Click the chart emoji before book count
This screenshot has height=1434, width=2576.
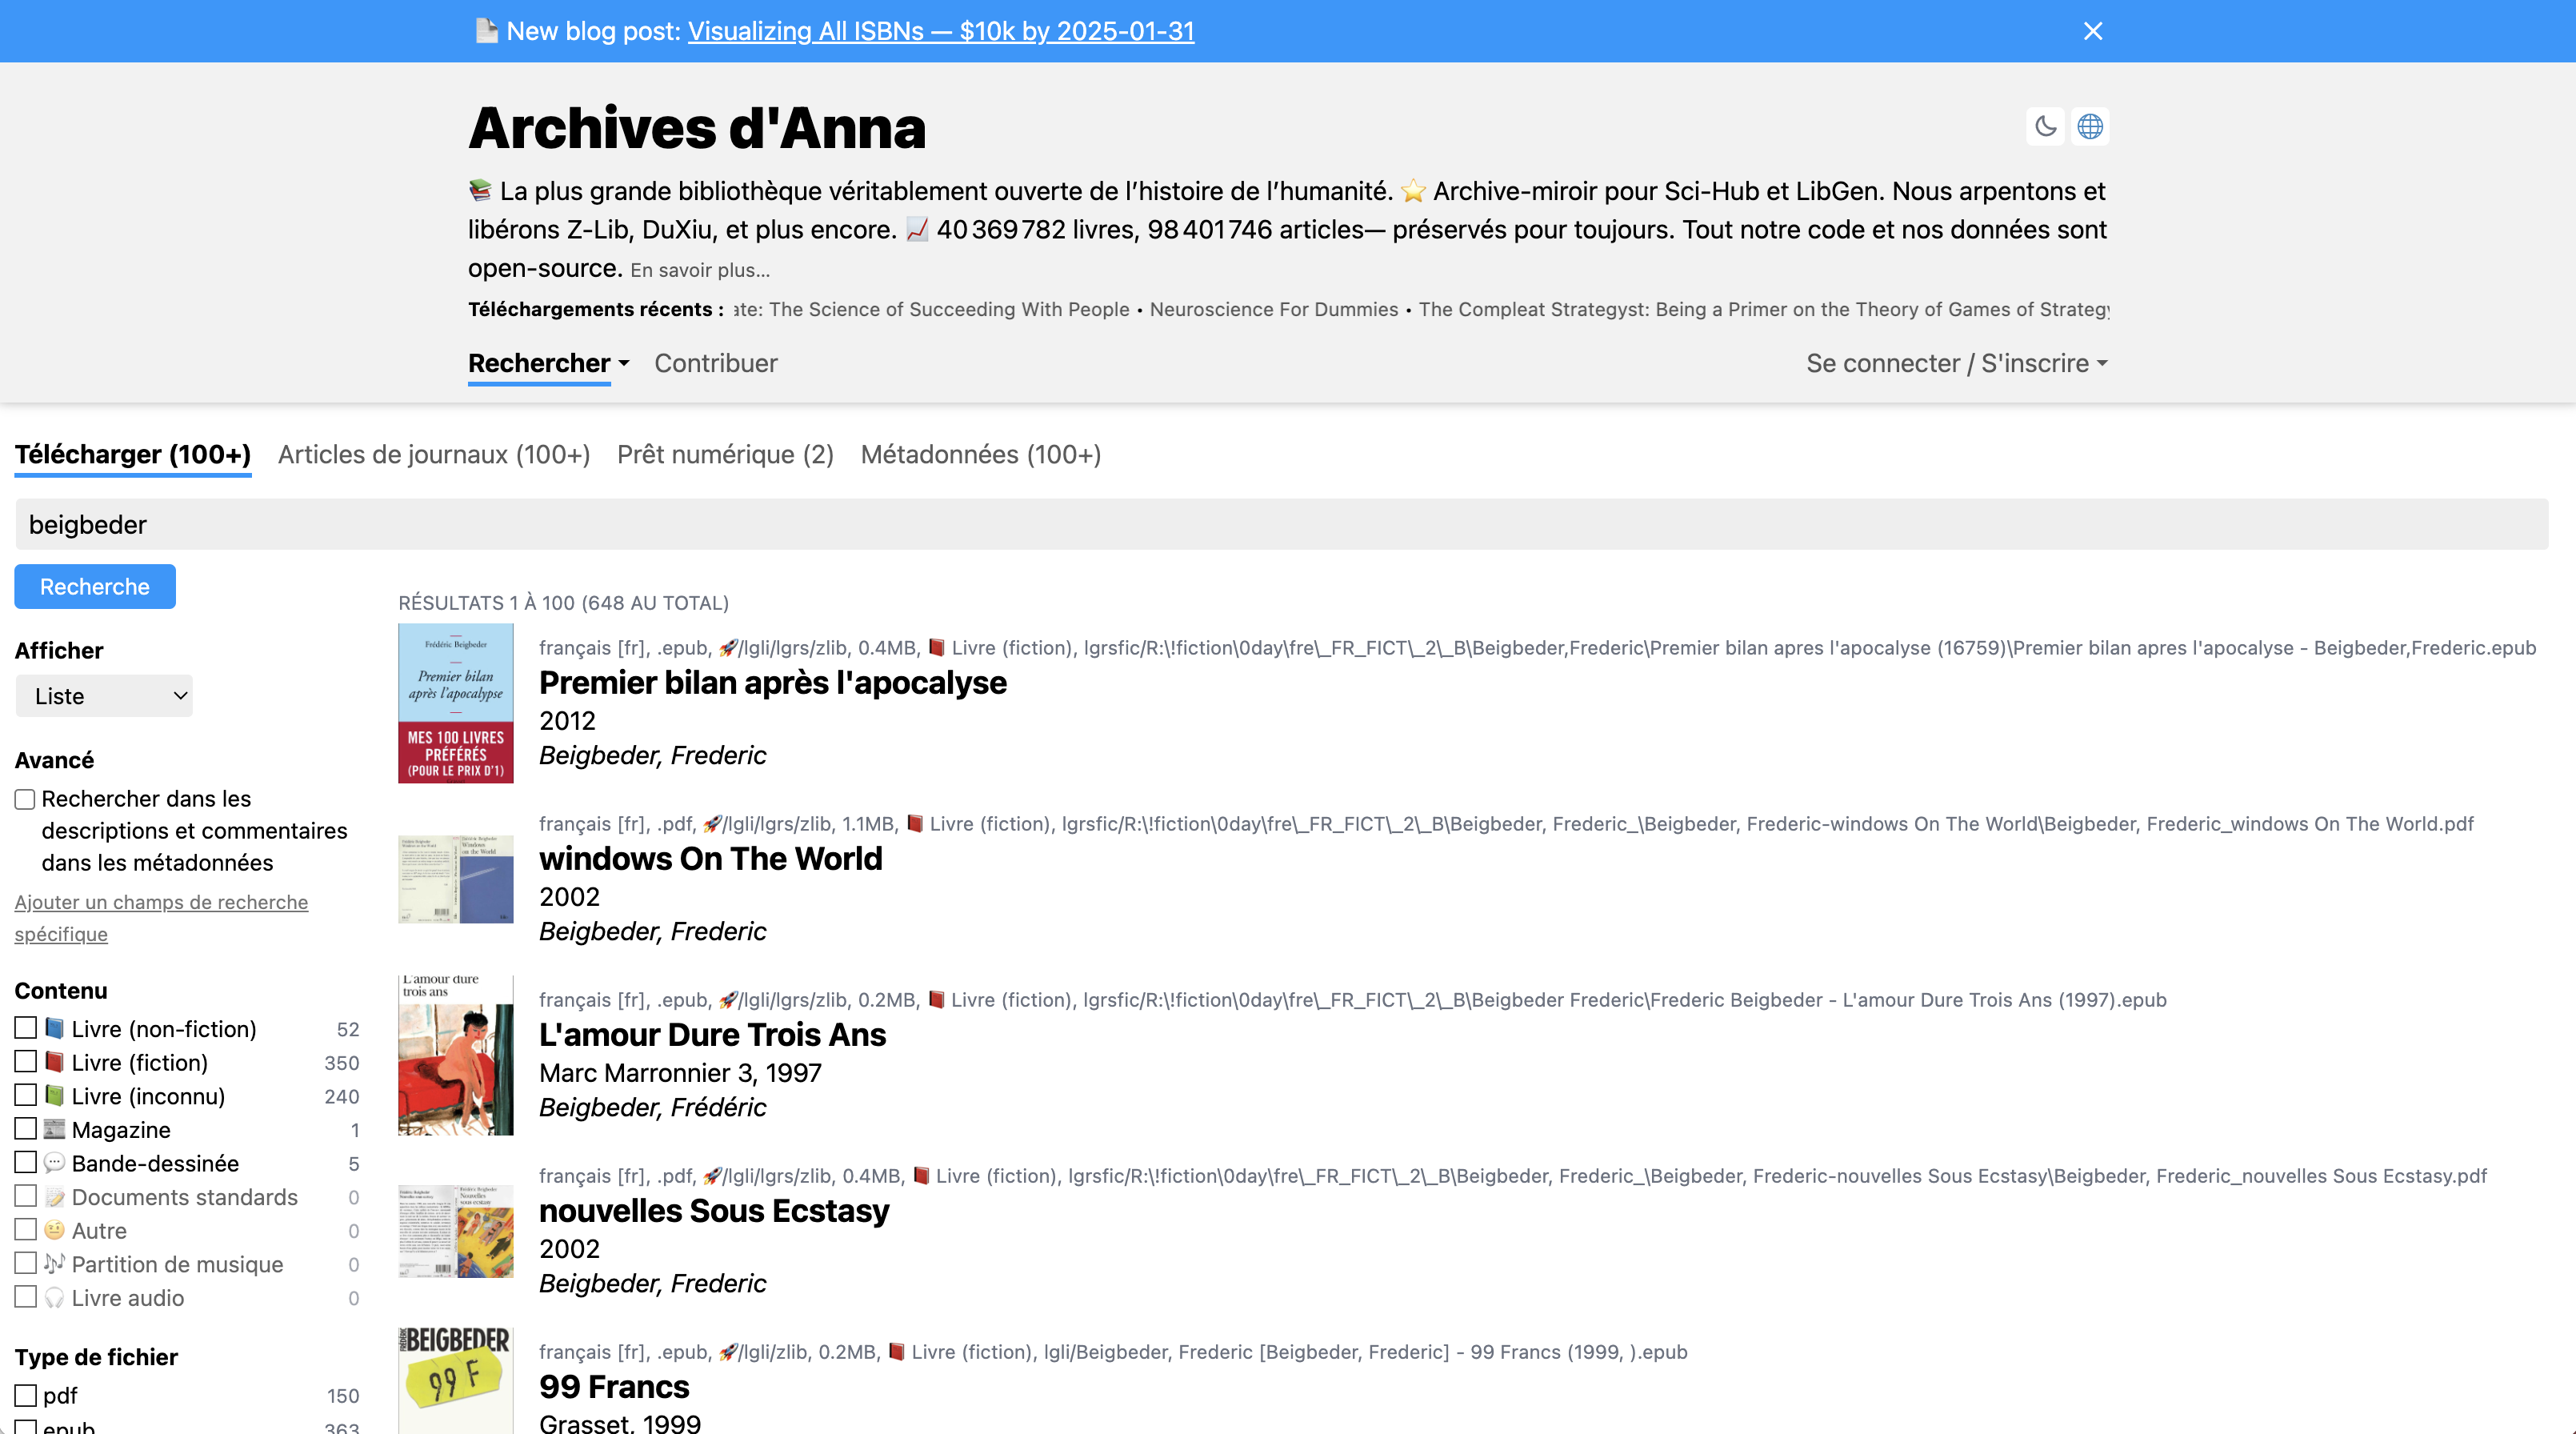tap(917, 229)
